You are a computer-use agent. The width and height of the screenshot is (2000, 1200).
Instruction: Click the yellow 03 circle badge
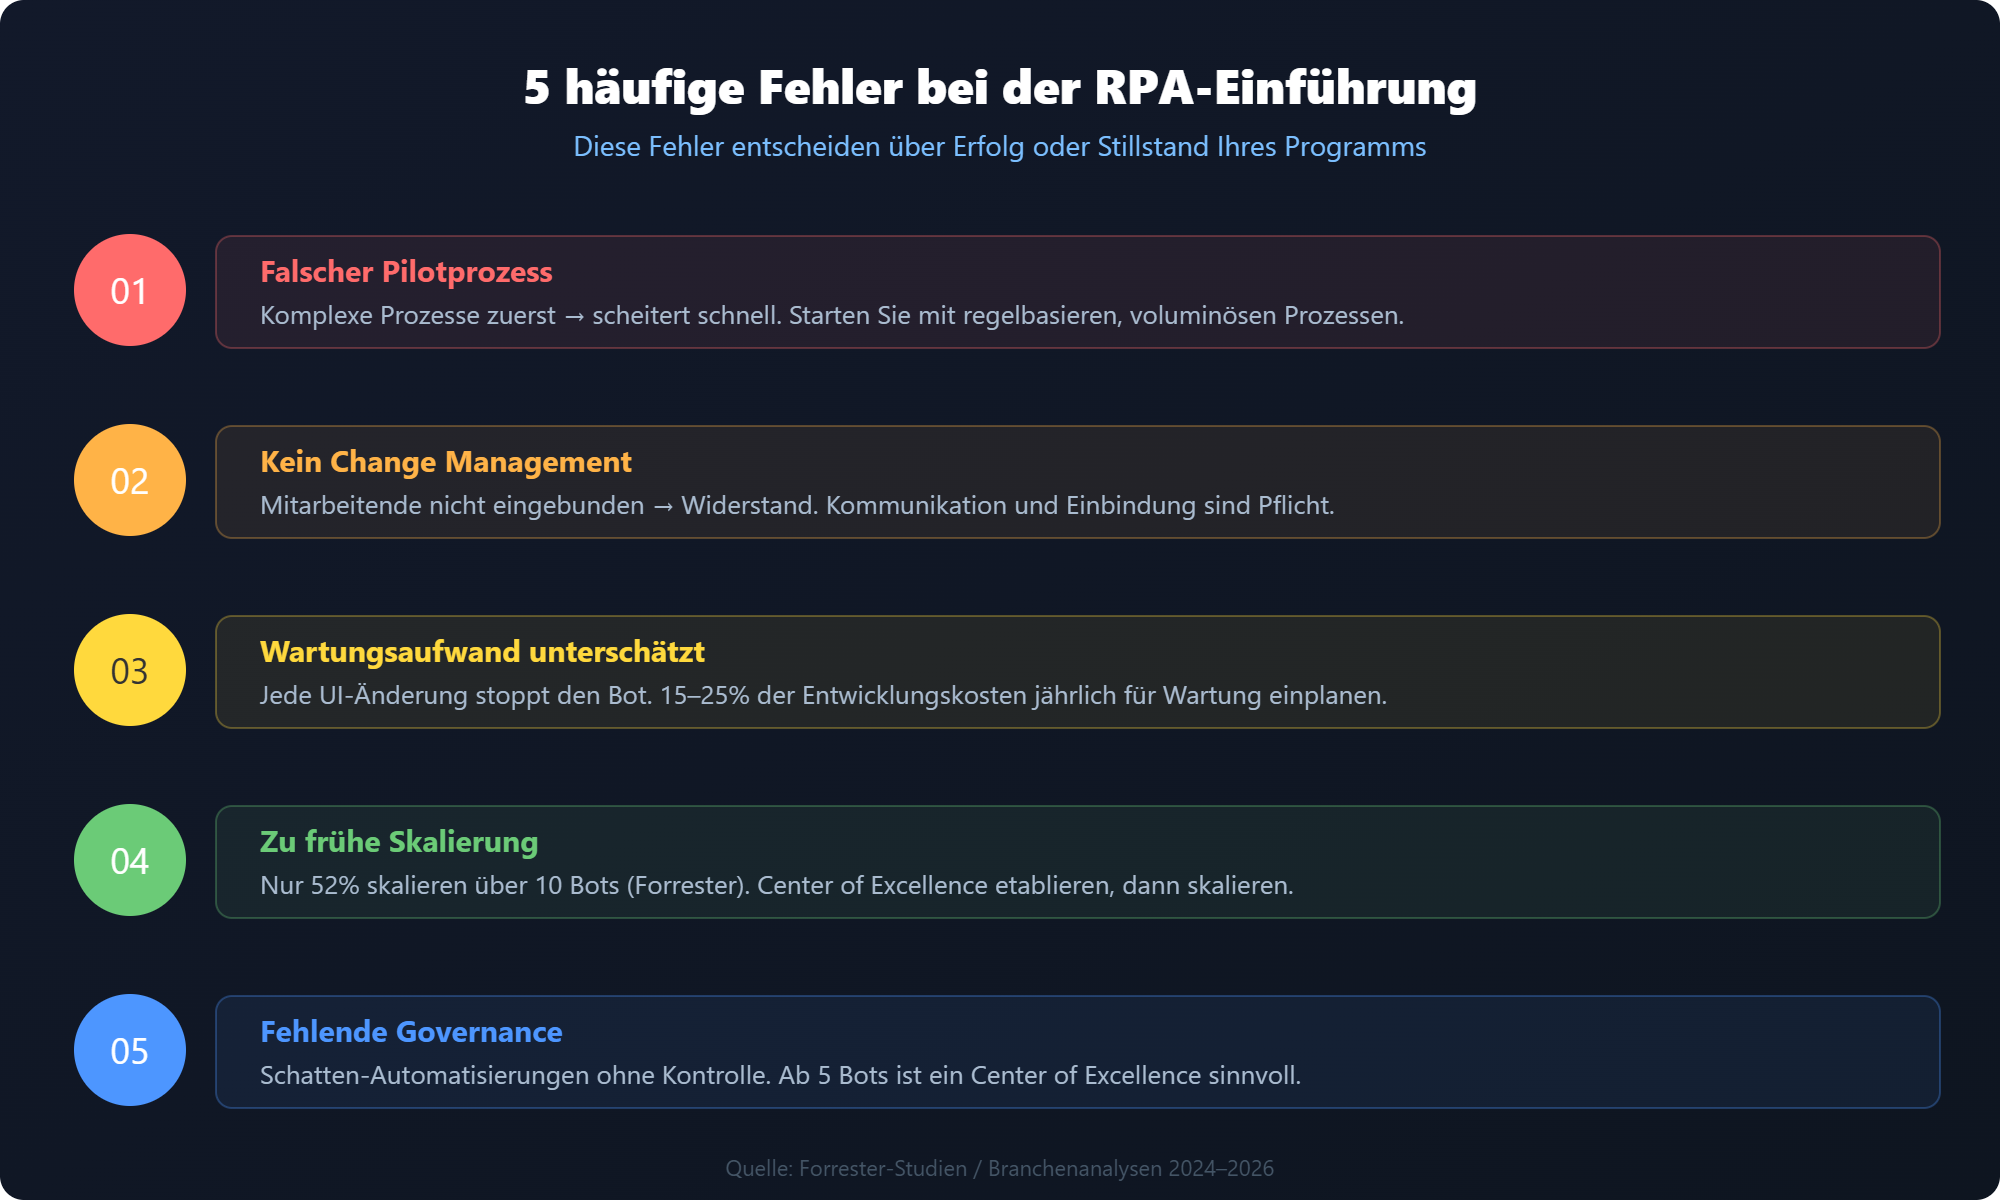130,670
